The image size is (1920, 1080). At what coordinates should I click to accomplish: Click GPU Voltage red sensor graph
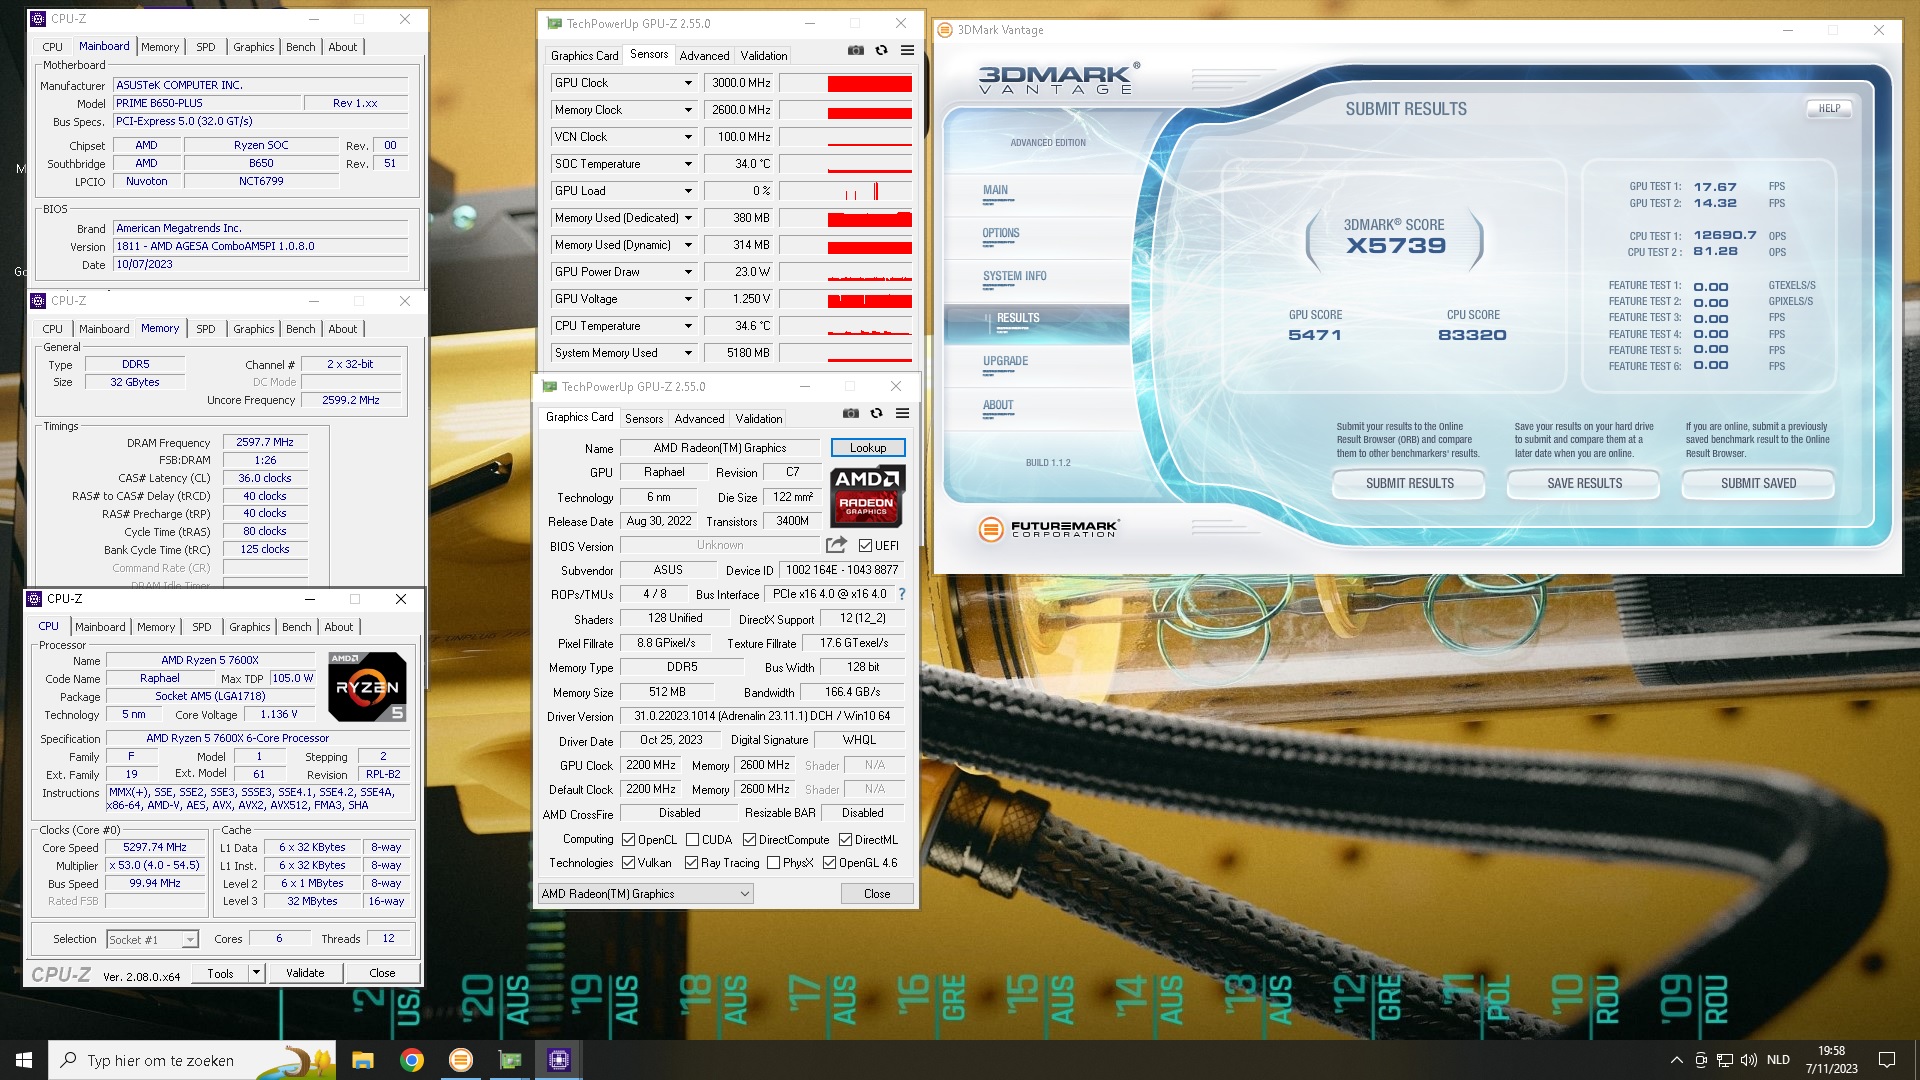(845, 299)
